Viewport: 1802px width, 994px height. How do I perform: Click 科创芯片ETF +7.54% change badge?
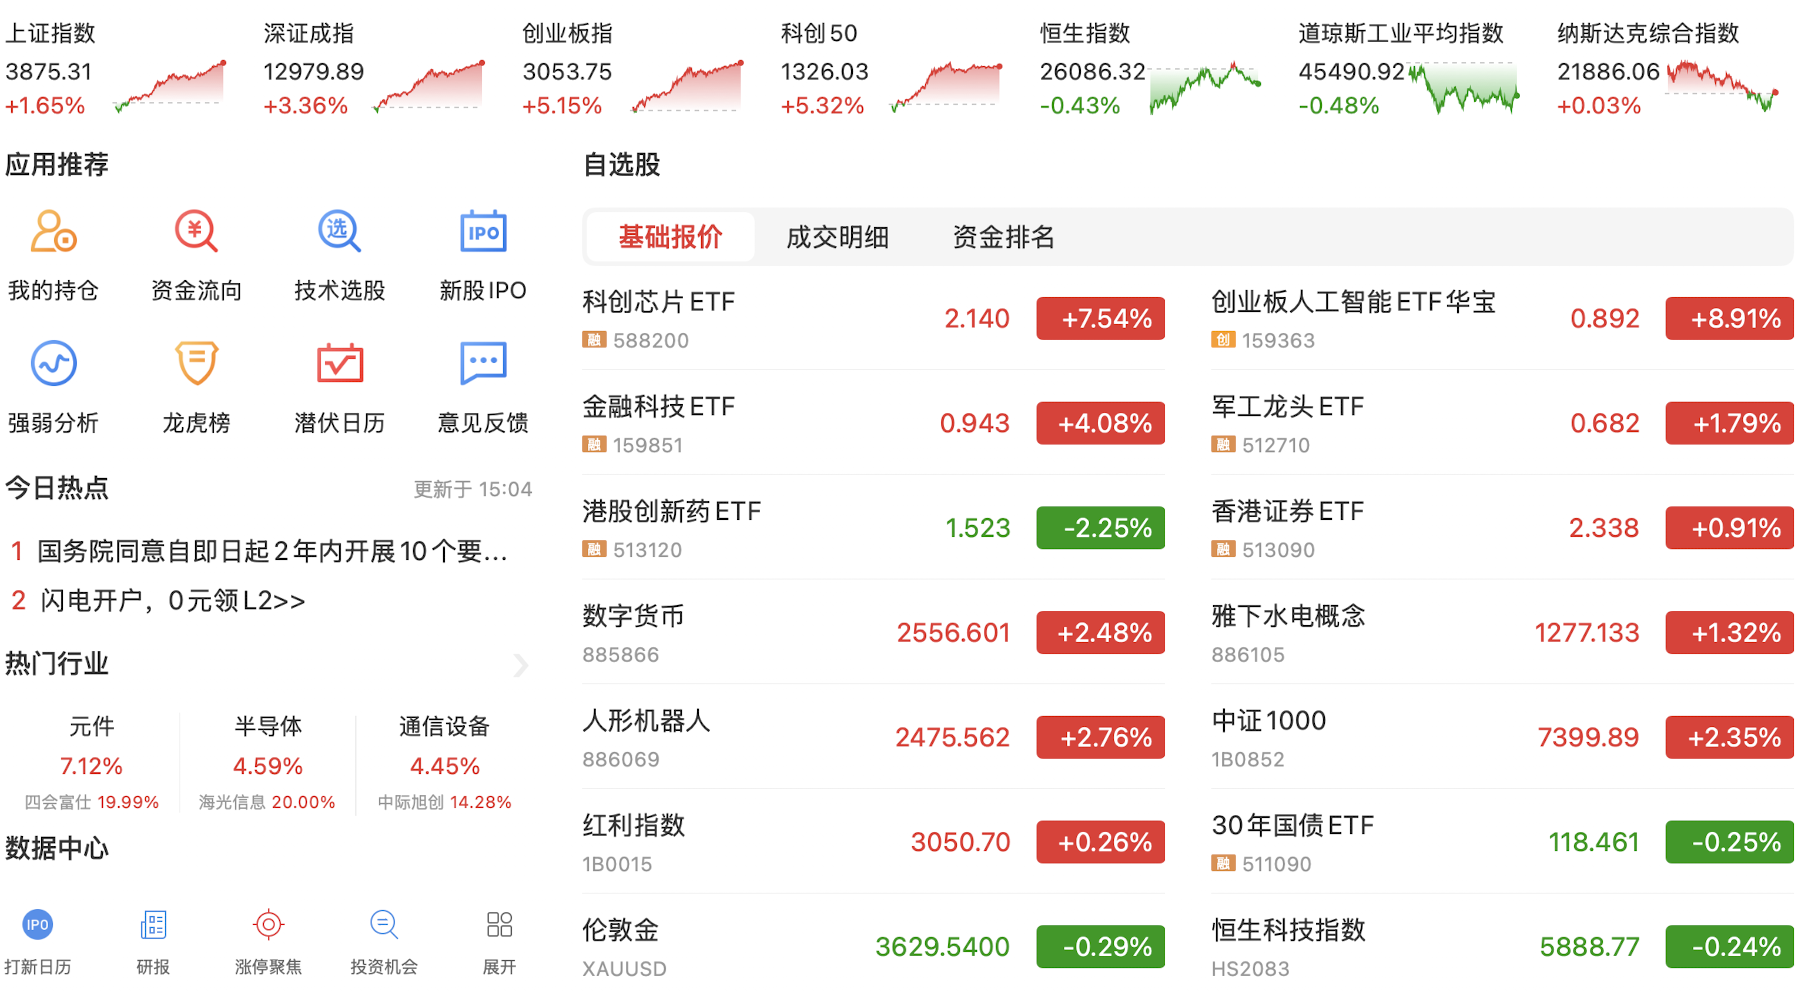tap(1100, 319)
